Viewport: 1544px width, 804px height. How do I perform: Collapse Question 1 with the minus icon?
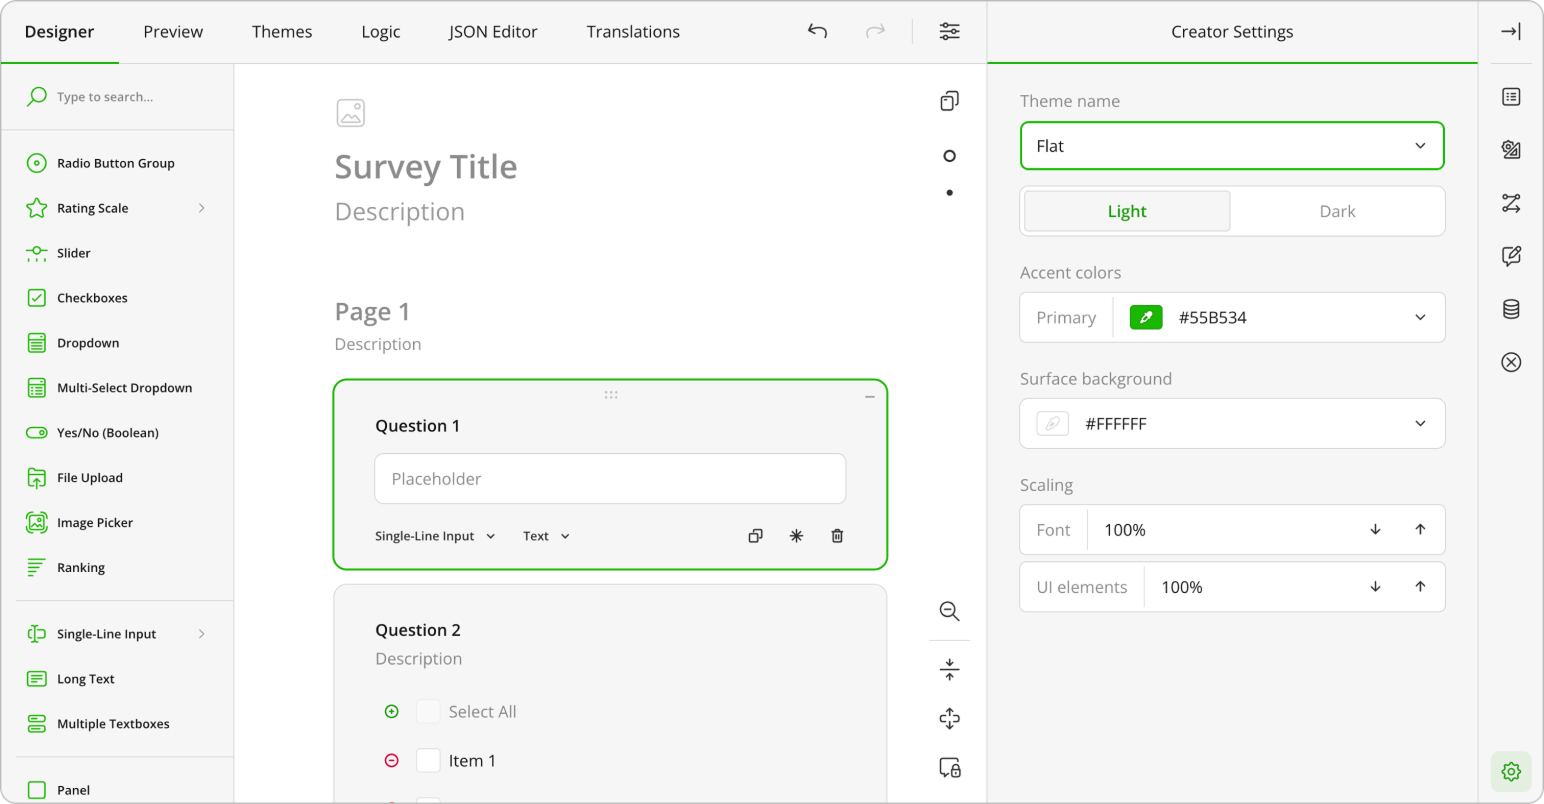pos(869,397)
